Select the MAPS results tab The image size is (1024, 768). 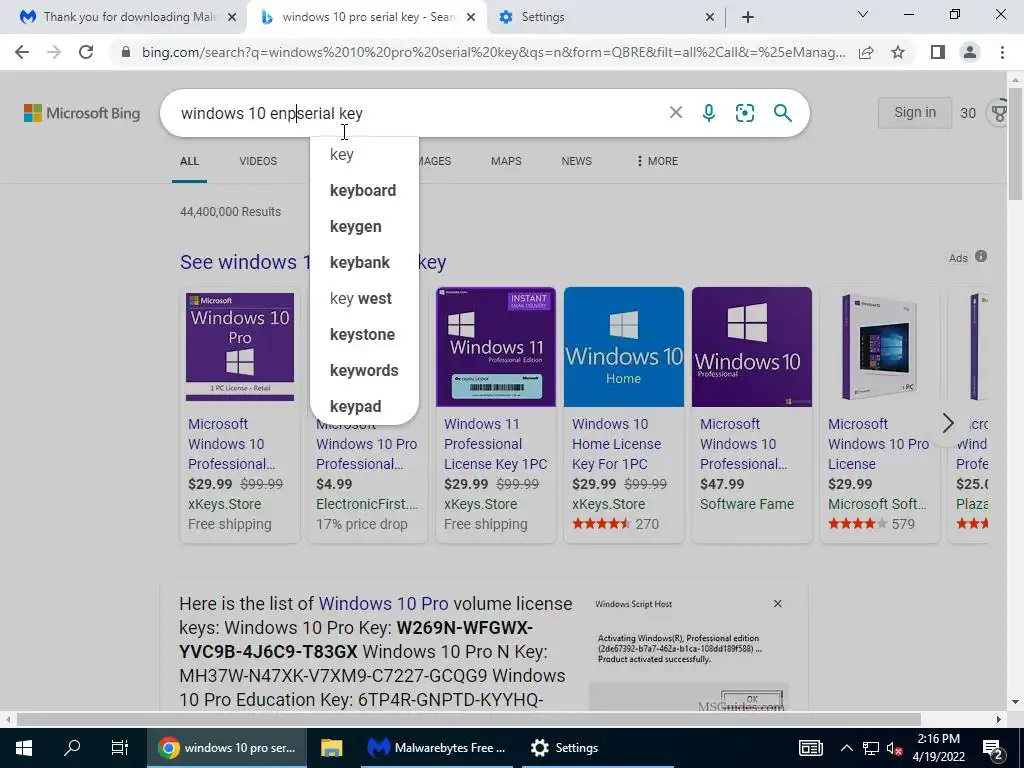506,161
